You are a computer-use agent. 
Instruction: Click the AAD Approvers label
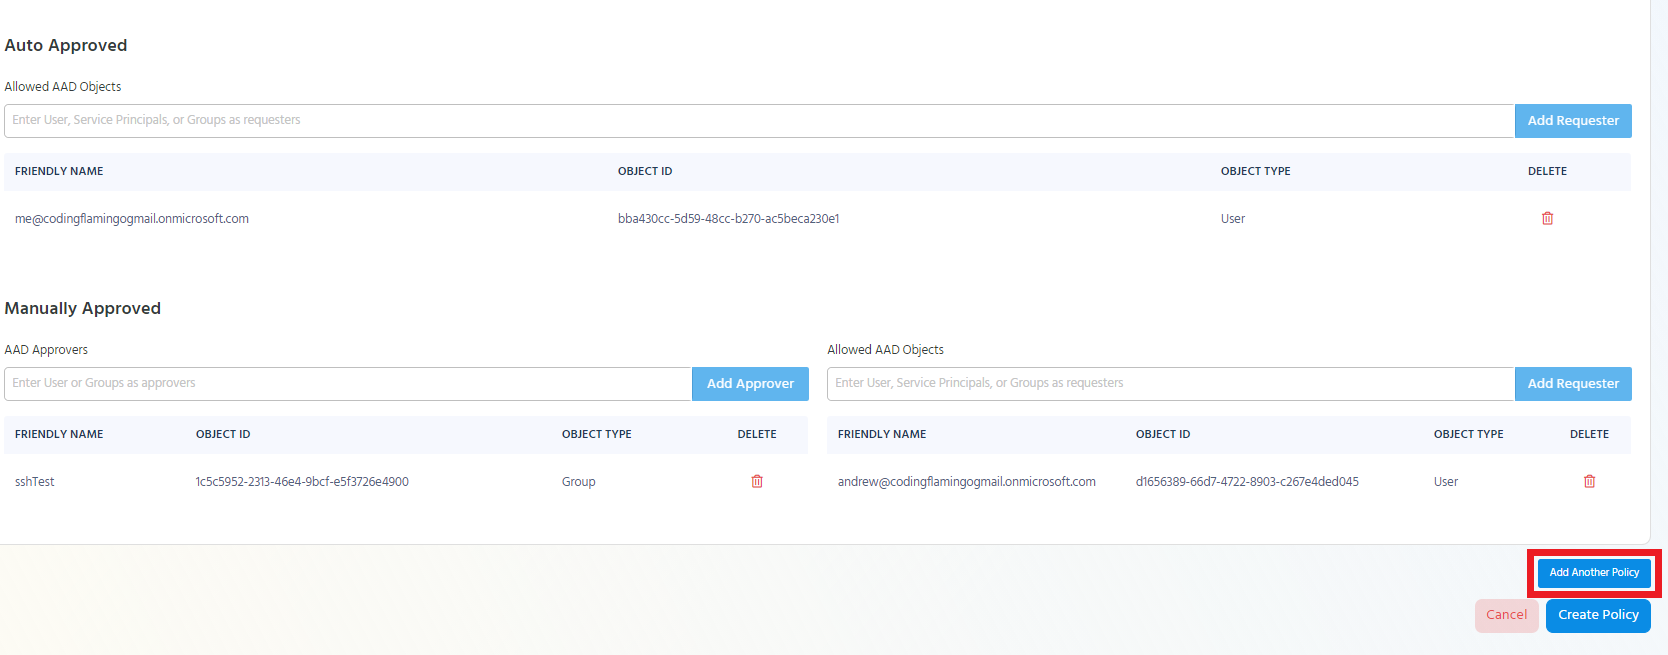click(x=46, y=350)
